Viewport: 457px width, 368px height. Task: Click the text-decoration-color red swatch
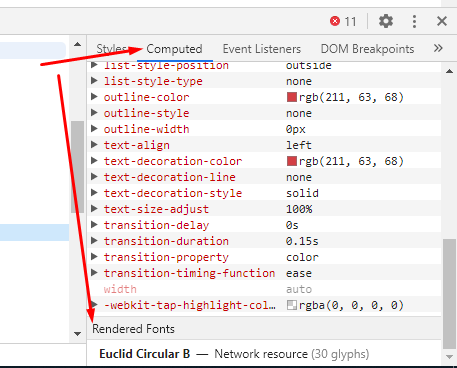tap(292, 161)
